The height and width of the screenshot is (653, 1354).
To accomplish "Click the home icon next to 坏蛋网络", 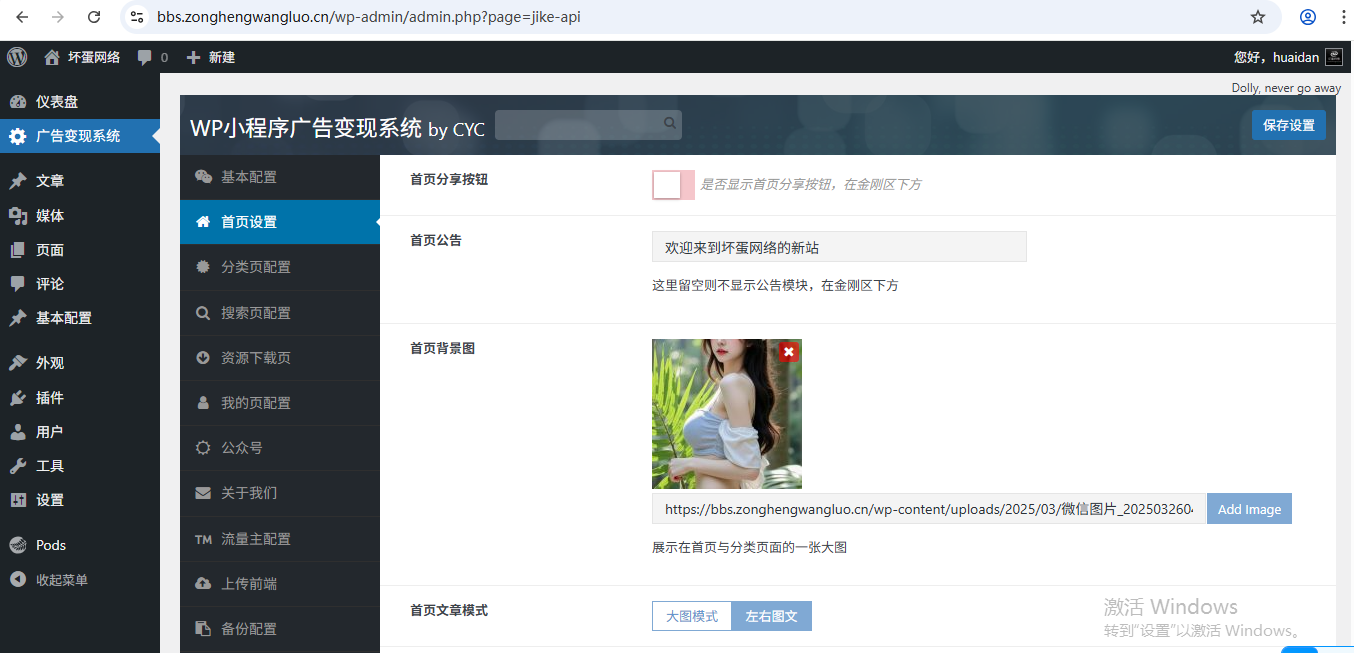I will [x=52, y=58].
